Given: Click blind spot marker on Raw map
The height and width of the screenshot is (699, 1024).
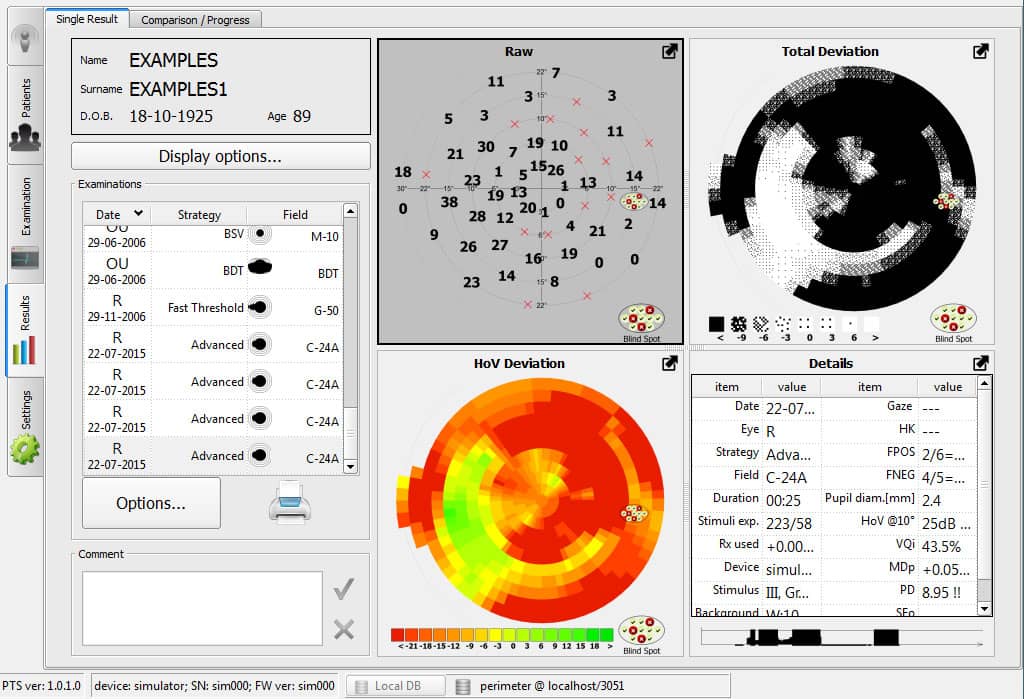Looking at the screenshot, I should [633, 201].
